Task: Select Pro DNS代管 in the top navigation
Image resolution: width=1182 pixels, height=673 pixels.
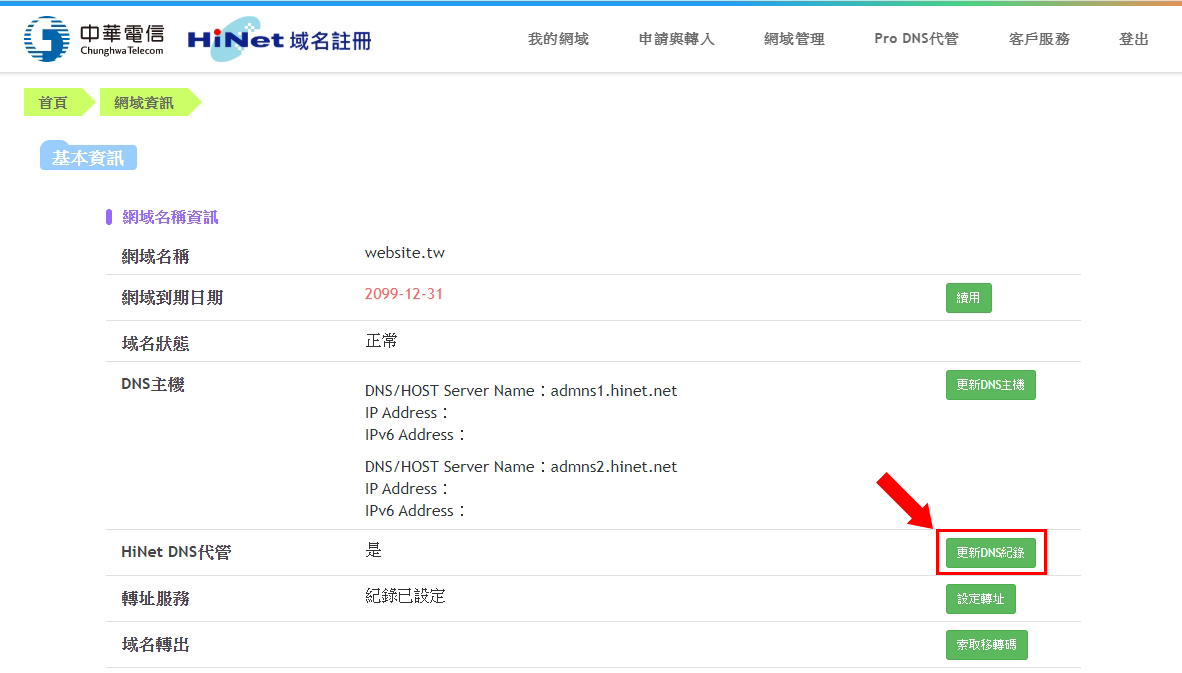Action: click(x=916, y=39)
